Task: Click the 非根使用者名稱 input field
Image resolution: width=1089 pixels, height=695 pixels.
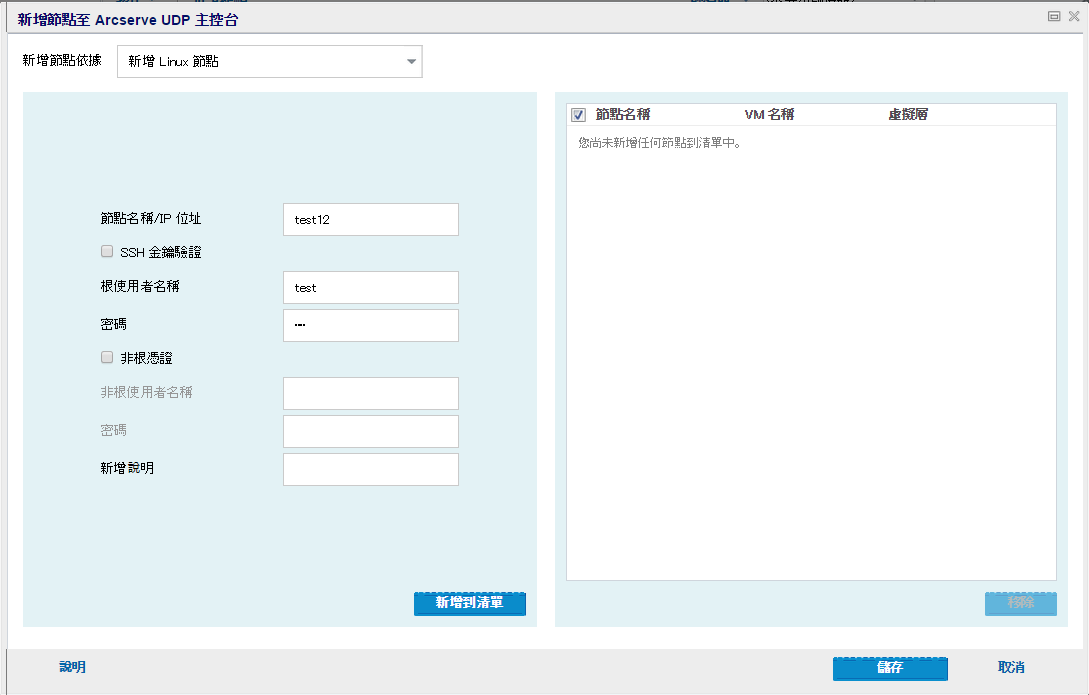Action: tap(371, 394)
